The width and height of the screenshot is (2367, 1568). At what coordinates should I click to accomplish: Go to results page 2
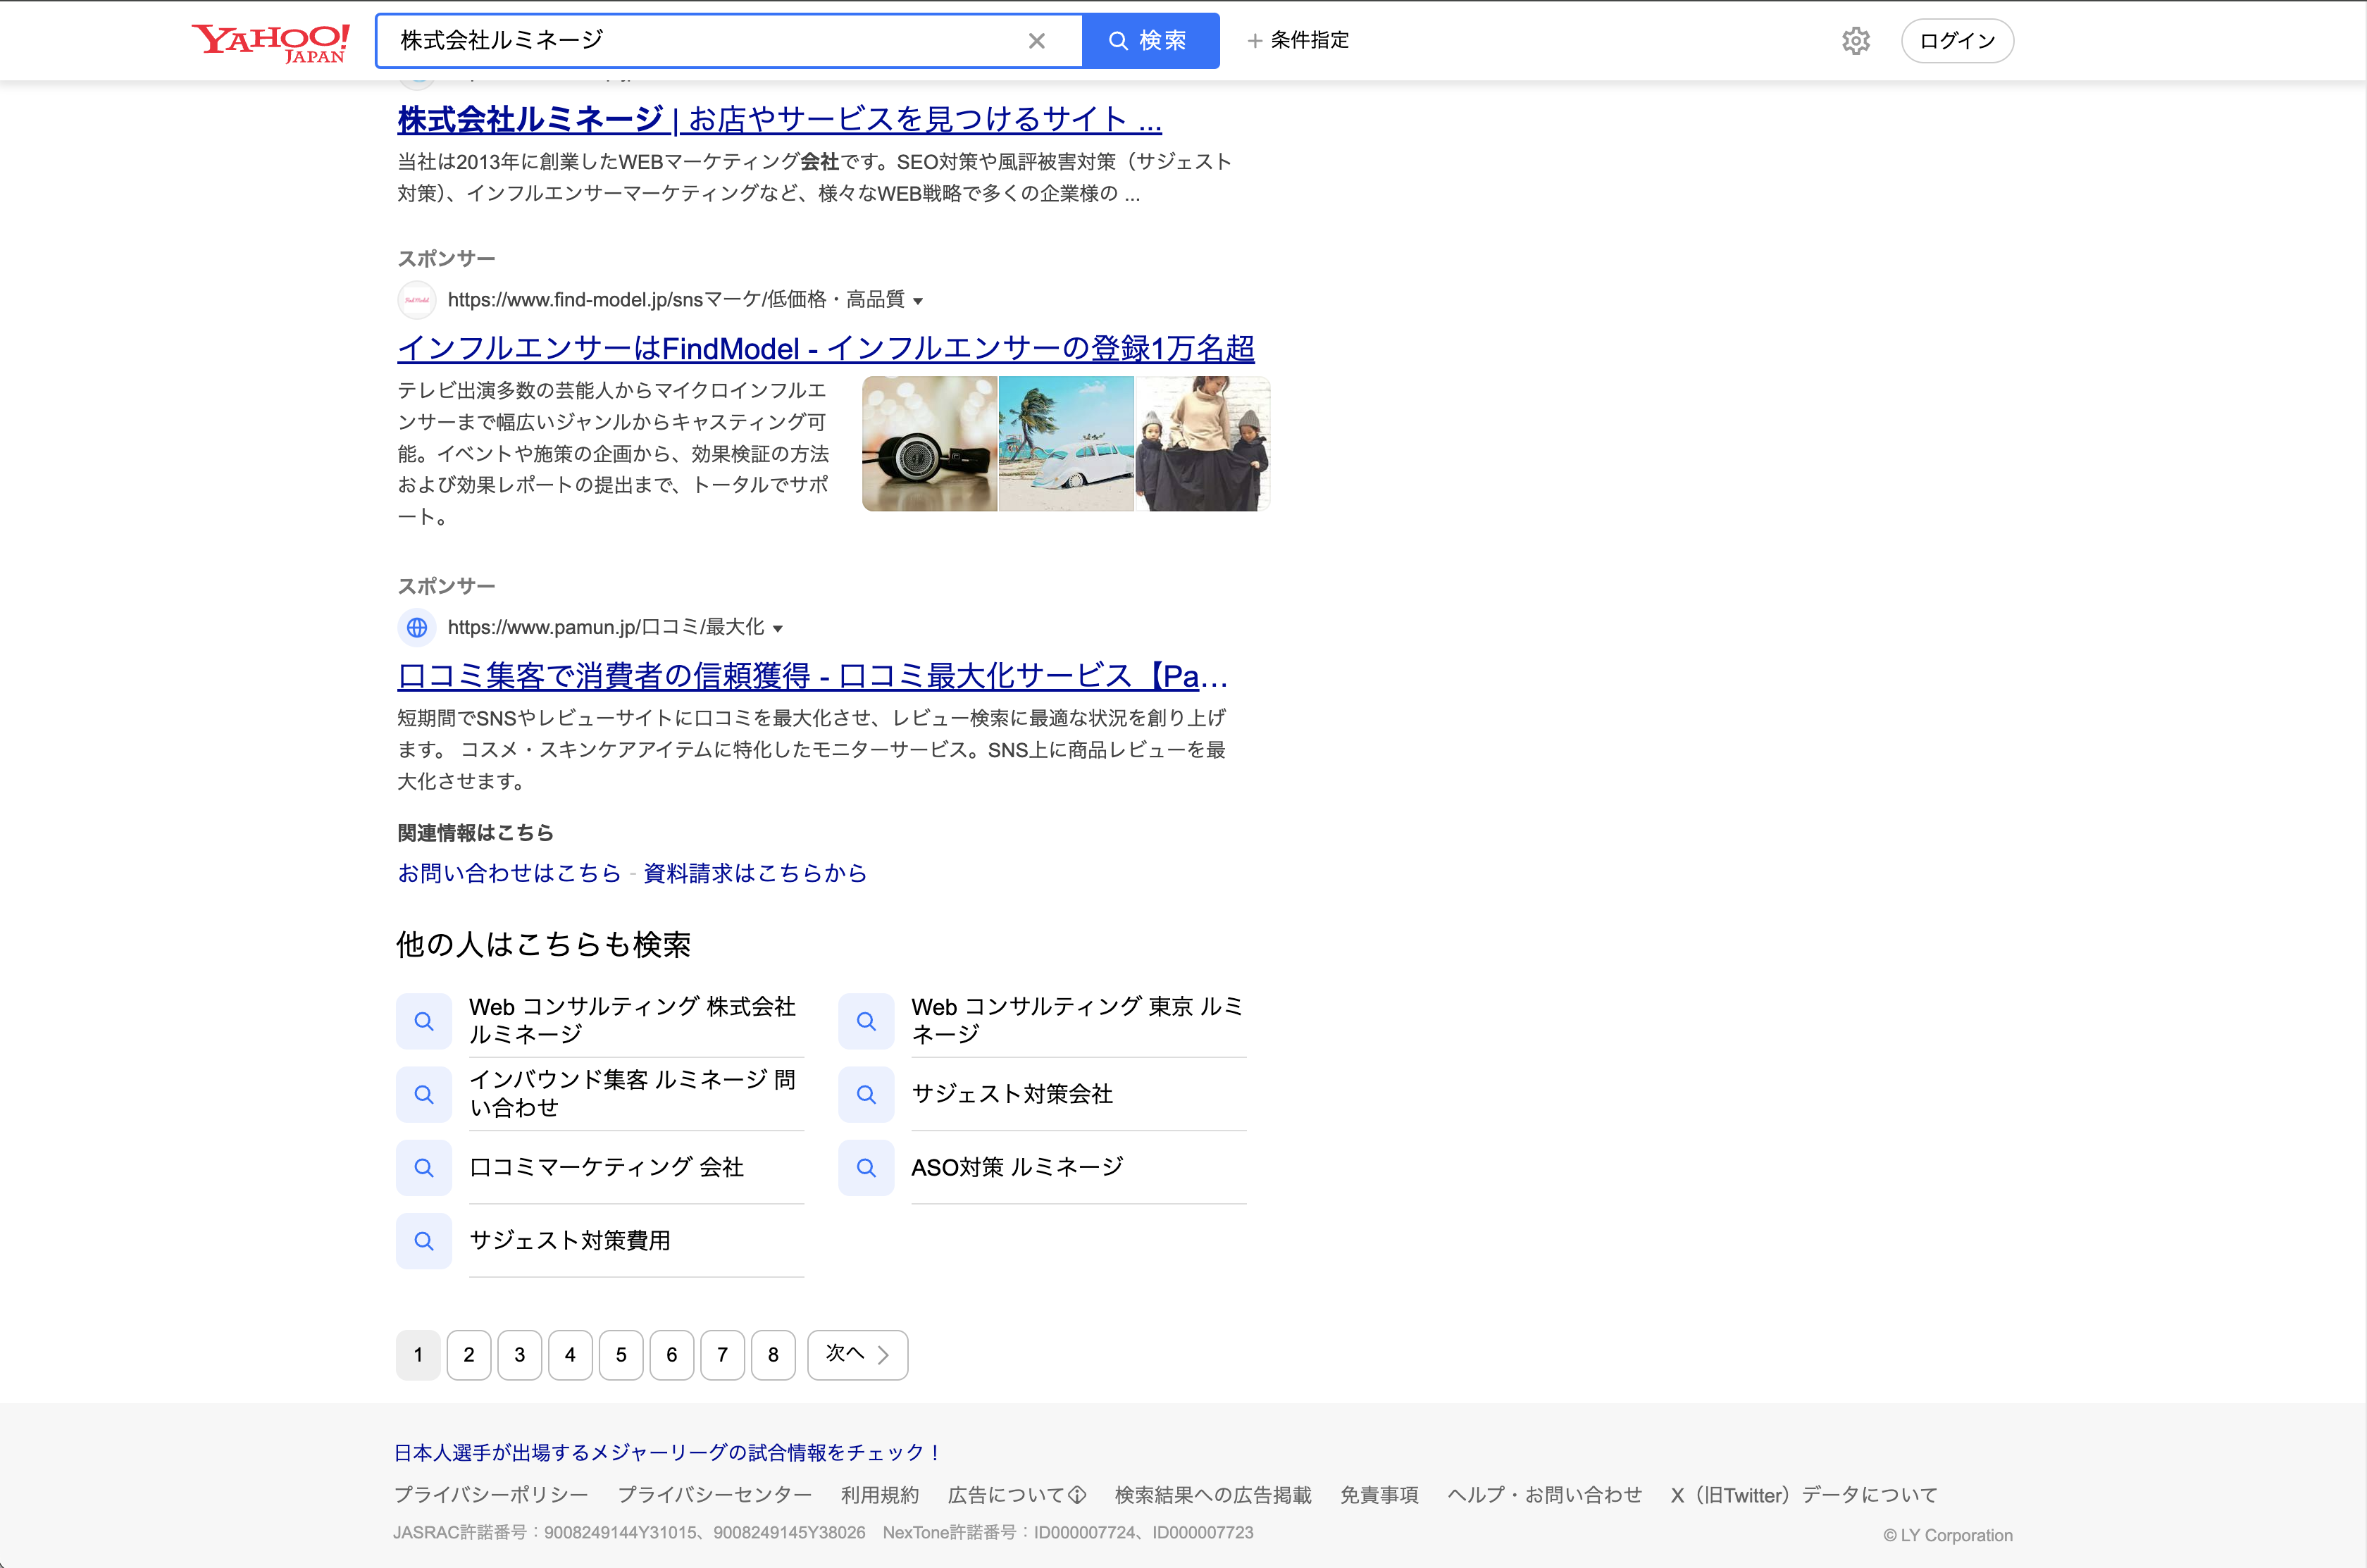point(469,1355)
